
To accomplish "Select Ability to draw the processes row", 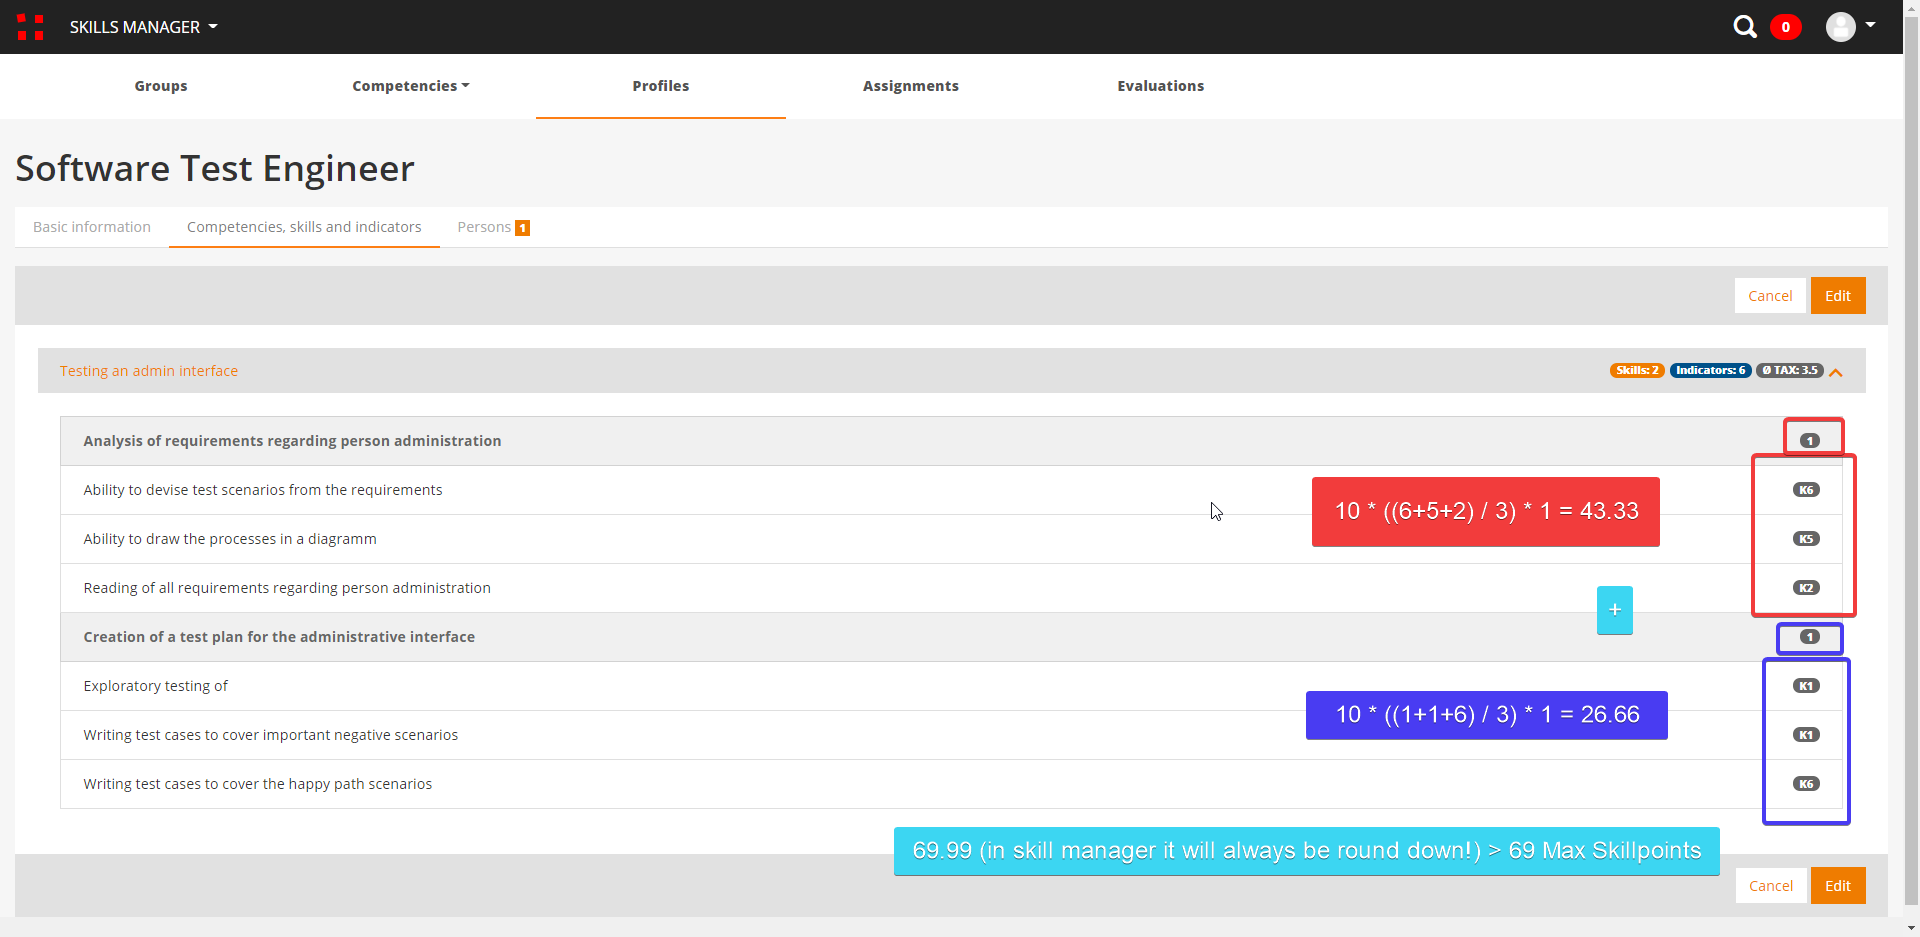I will [x=951, y=539].
